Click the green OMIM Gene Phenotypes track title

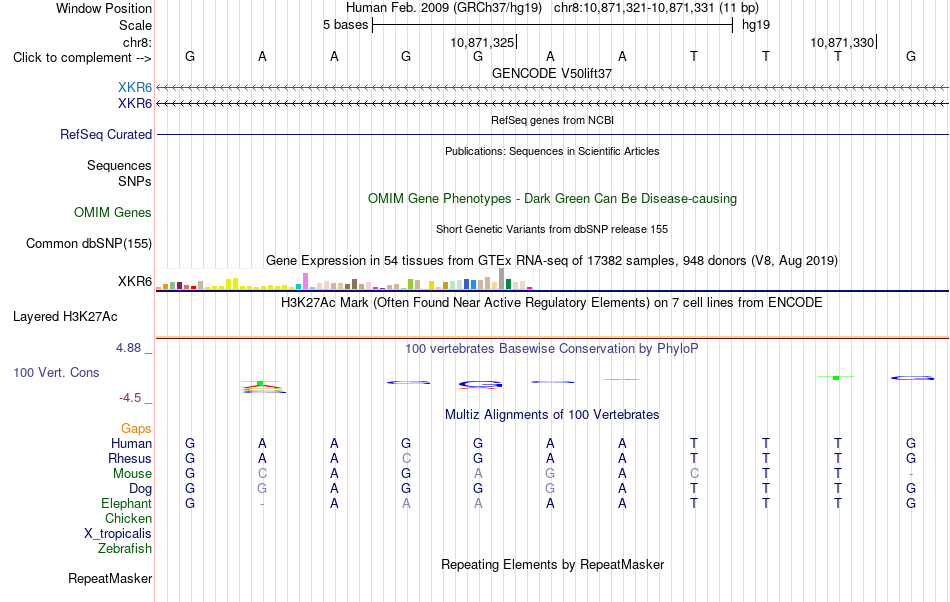tap(552, 199)
